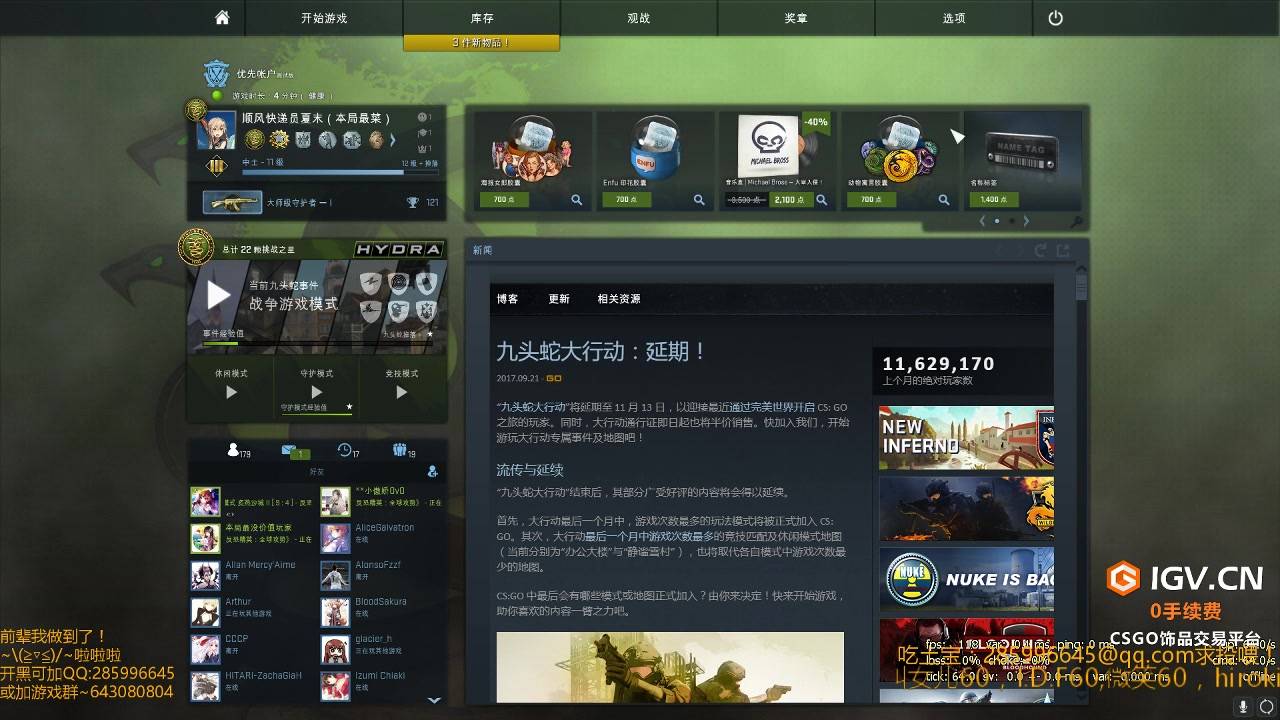Click the store search magnifier icon
This screenshot has width=1280, height=720.
pyautogui.click(x=1075, y=222)
